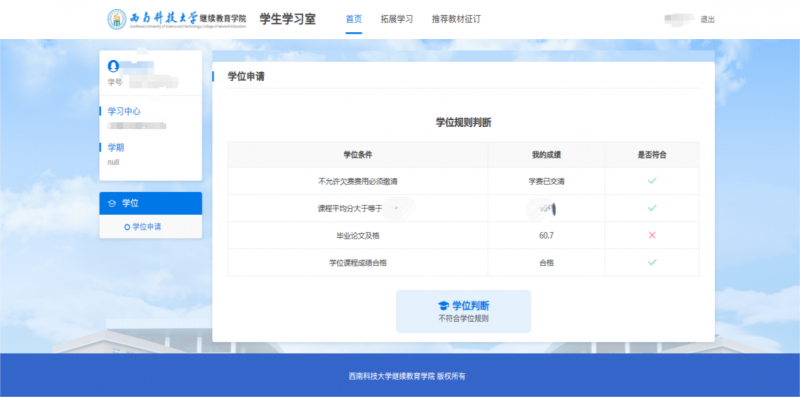Image resolution: width=800 pixels, height=397 pixels.
Task: Click the 我的成绩 column header
Action: click(546, 155)
